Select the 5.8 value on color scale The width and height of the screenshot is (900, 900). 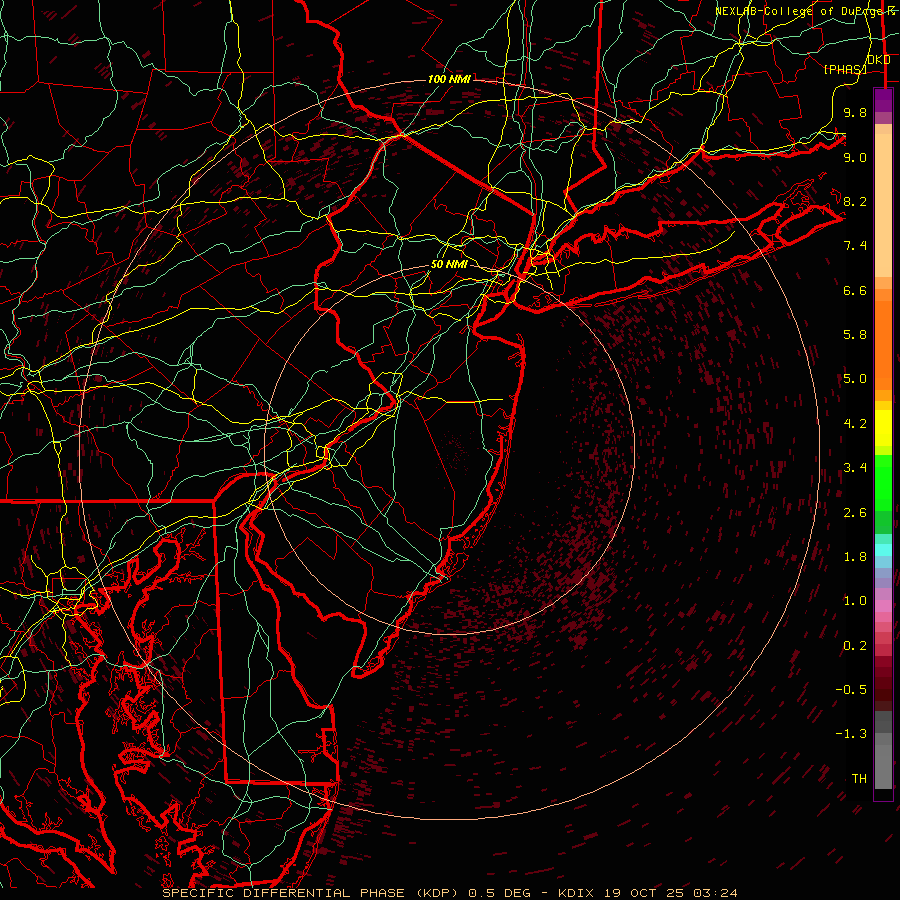(x=855, y=335)
